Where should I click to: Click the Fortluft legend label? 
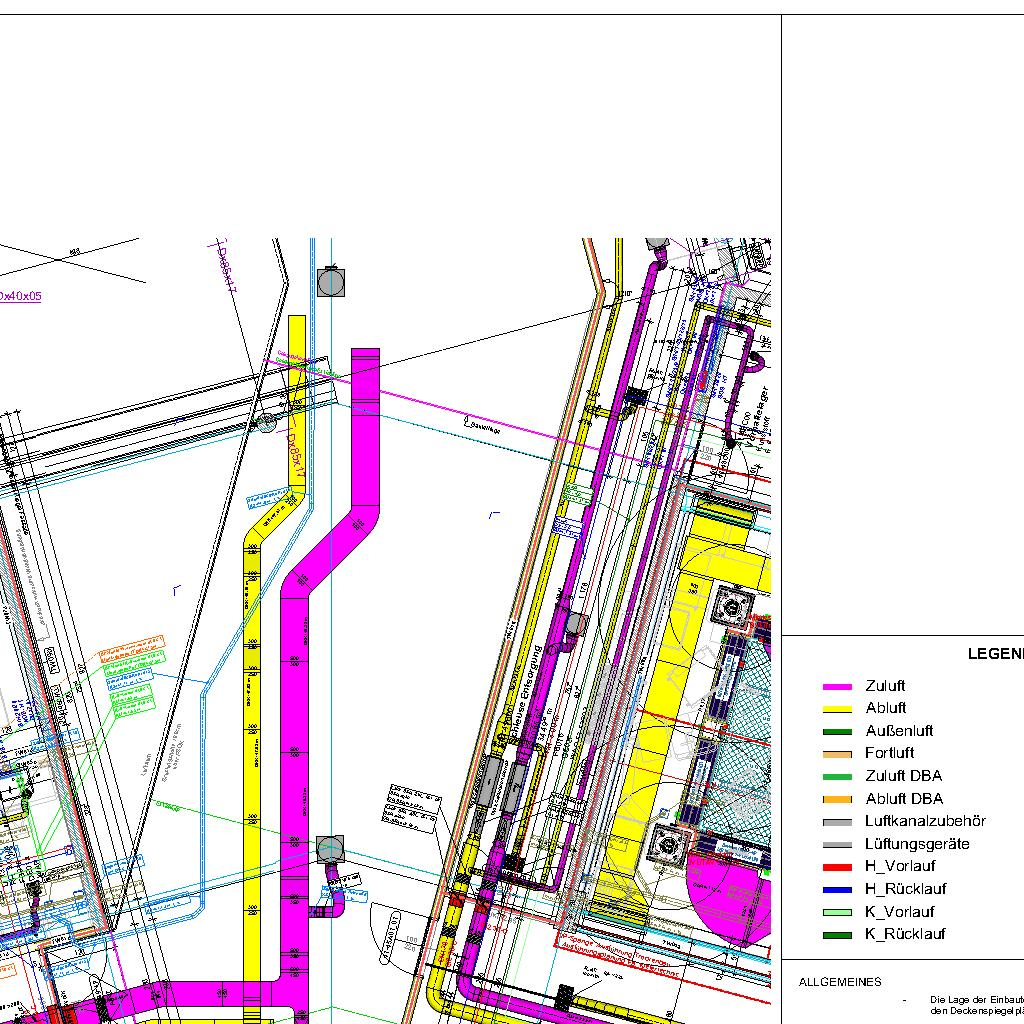889,753
